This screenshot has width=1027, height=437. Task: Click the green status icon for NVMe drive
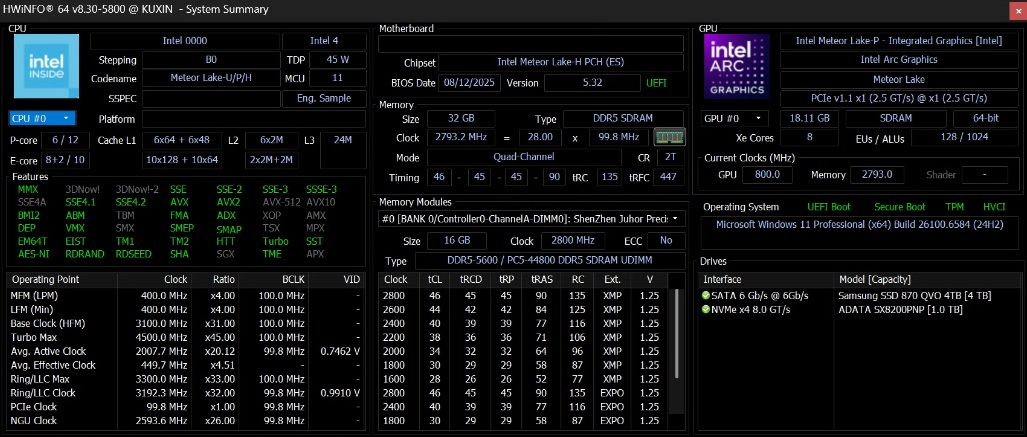pyautogui.click(x=705, y=309)
